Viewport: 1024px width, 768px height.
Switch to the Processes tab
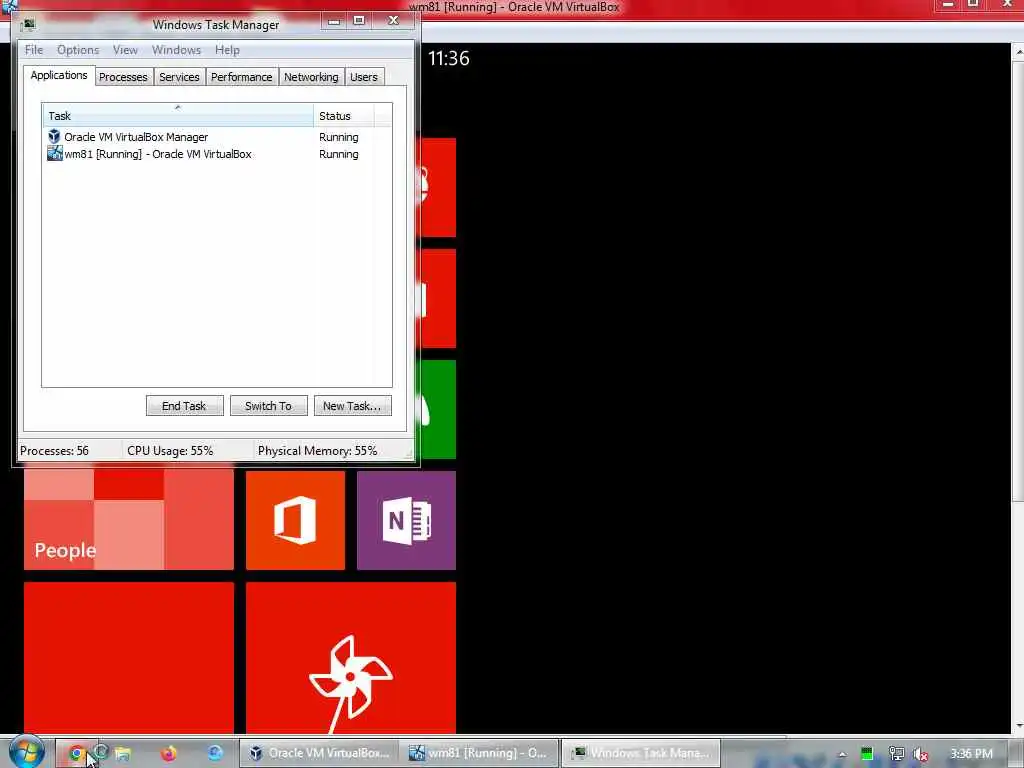pos(123,77)
